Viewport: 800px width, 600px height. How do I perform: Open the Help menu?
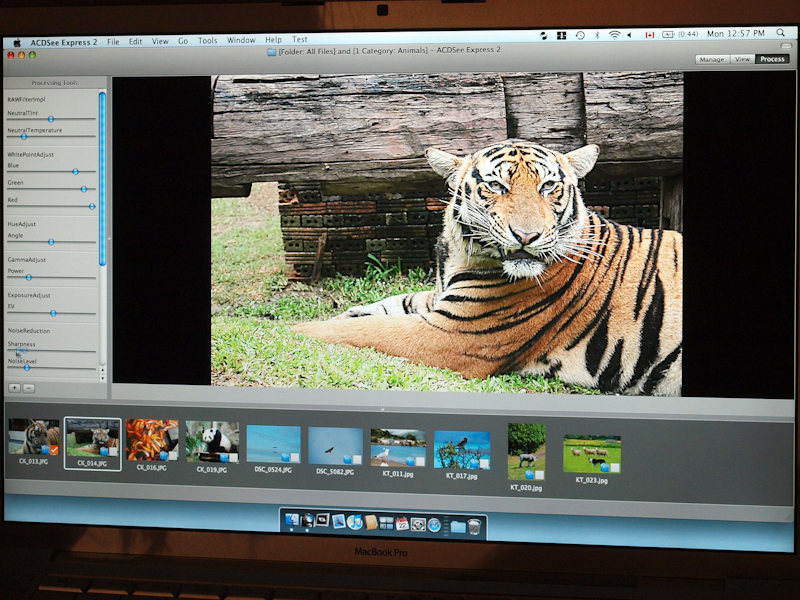coord(273,39)
